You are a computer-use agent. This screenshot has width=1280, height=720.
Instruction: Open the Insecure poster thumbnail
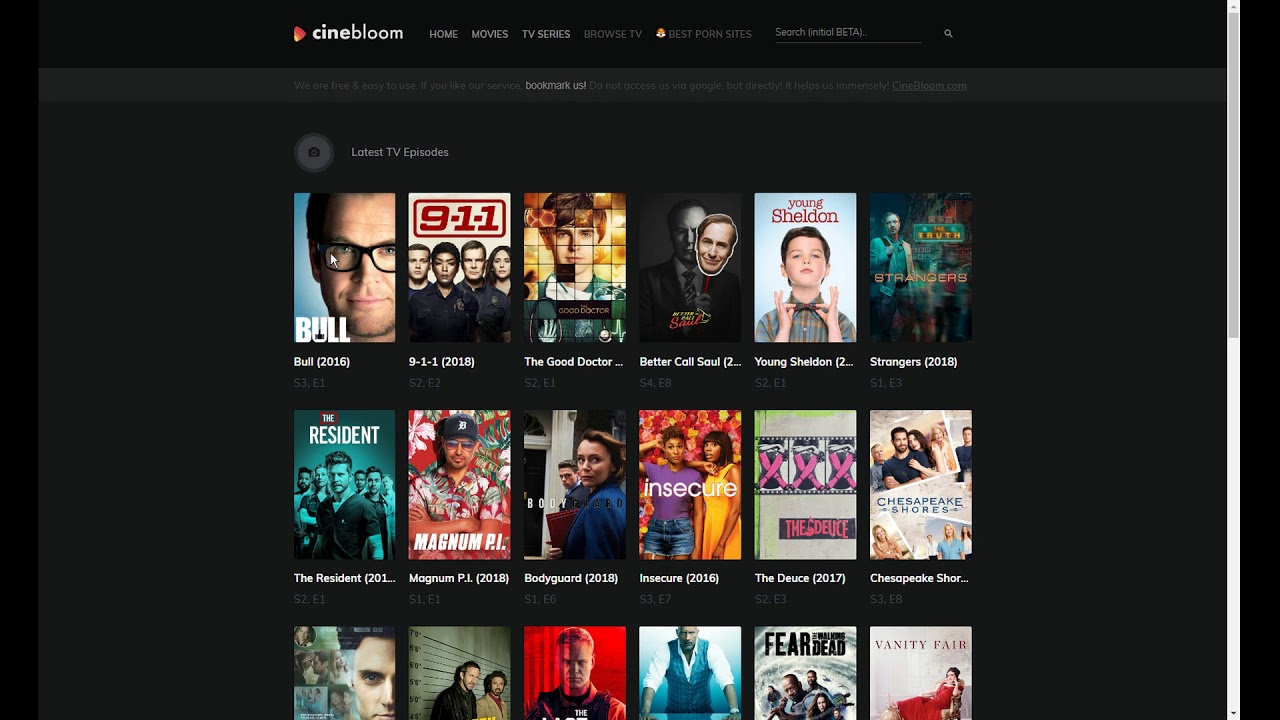[x=691, y=485]
